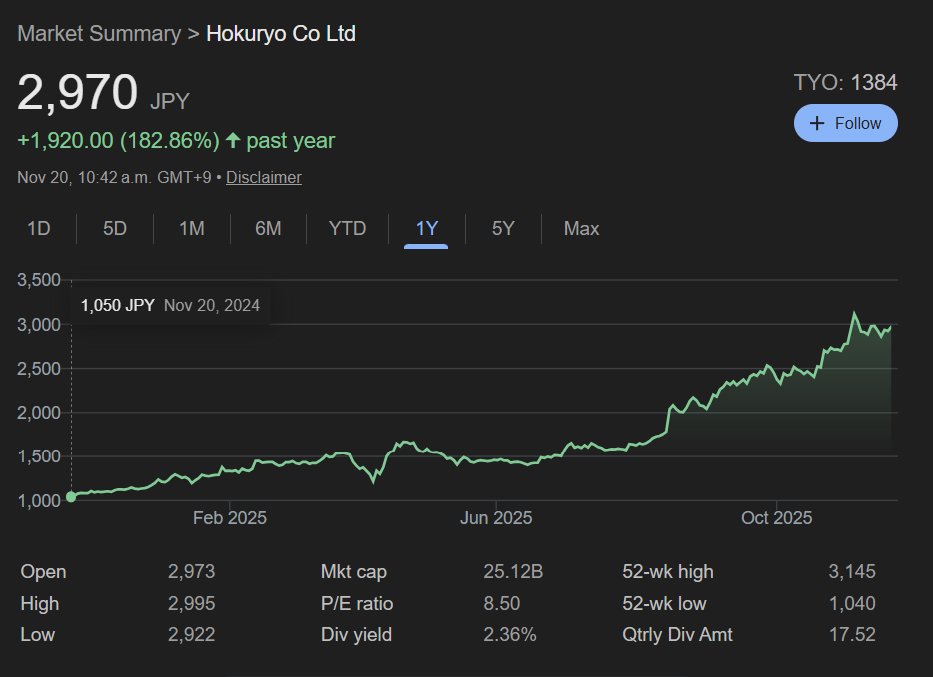Click the 3,500 y-axis label
Image resolution: width=933 pixels, height=677 pixels.
point(39,280)
